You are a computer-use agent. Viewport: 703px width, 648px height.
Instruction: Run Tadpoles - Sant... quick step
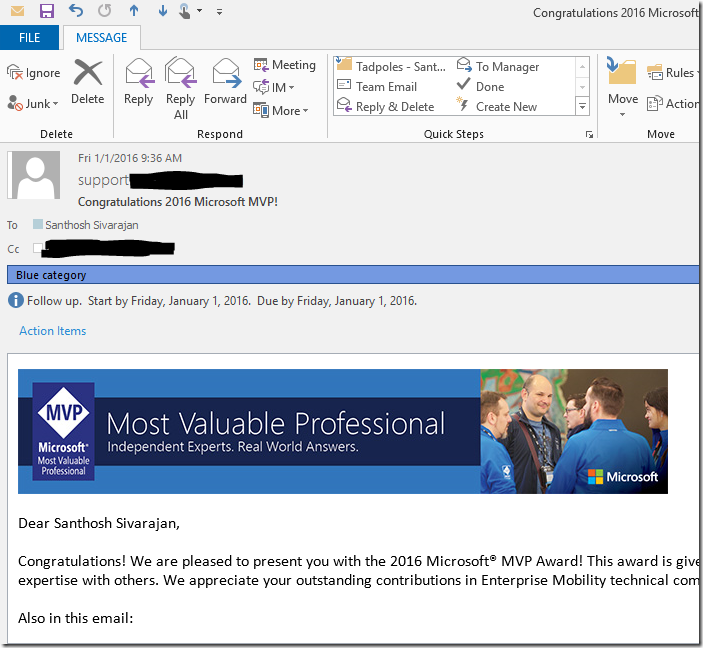(391, 66)
